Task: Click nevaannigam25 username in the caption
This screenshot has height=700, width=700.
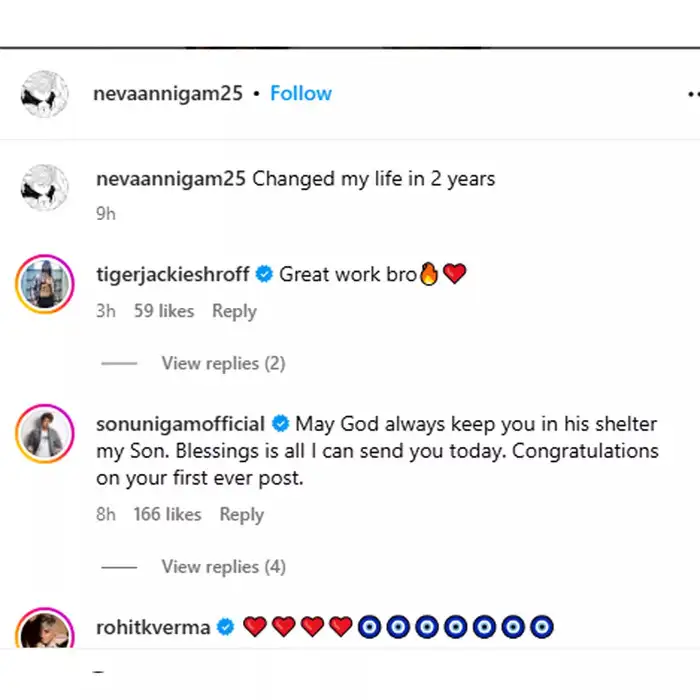Action: pyautogui.click(x=170, y=179)
